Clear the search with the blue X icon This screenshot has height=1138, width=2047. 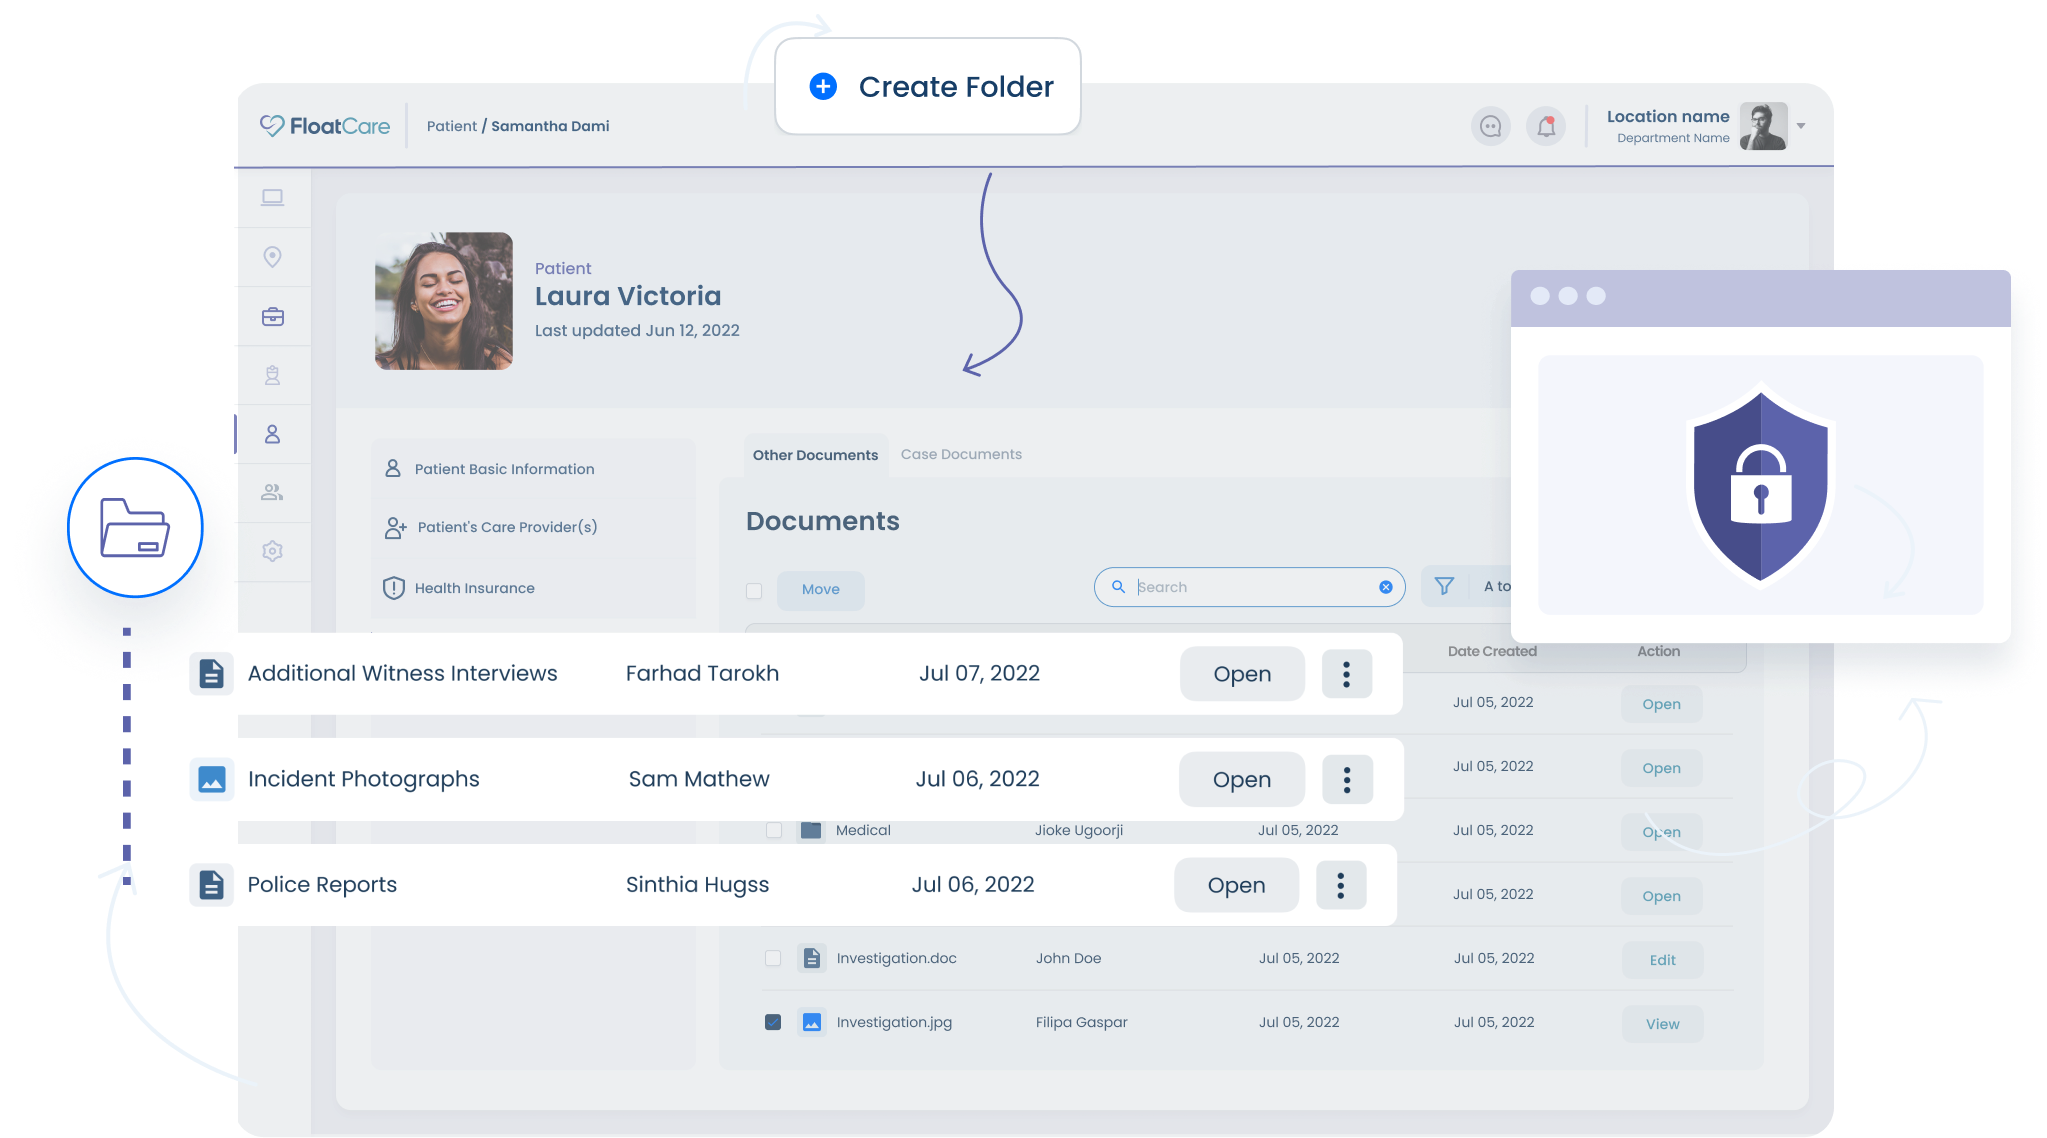[1386, 587]
